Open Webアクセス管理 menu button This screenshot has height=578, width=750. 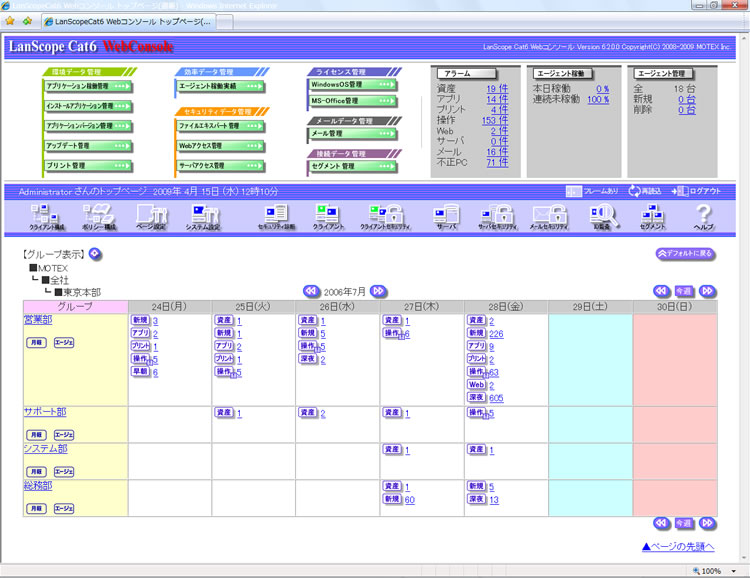pos(220,146)
